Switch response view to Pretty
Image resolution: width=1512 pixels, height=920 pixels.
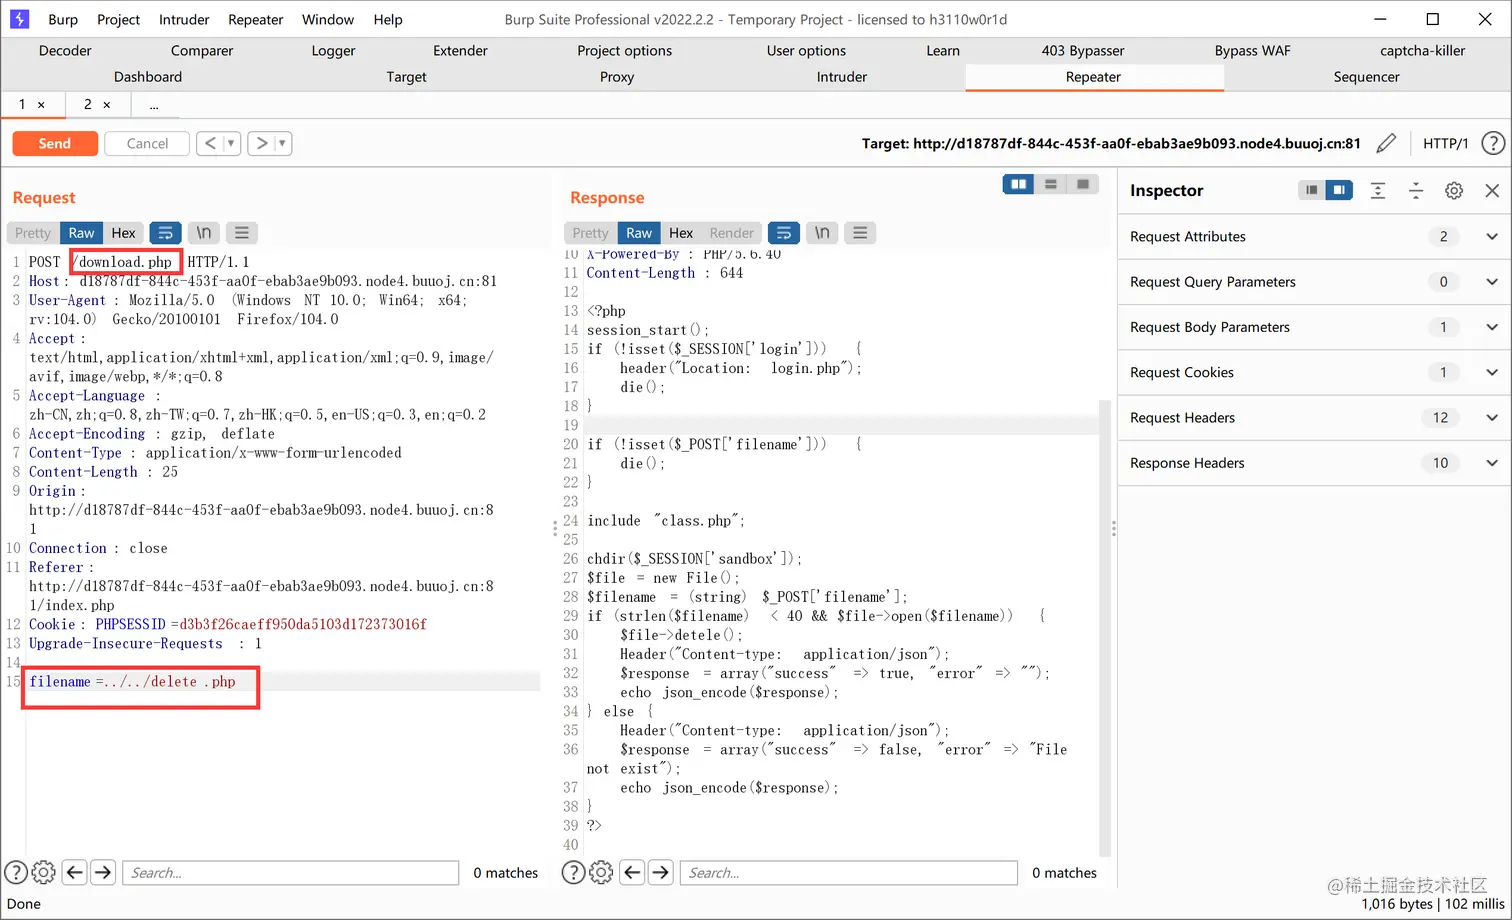pyautogui.click(x=590, y=233)
